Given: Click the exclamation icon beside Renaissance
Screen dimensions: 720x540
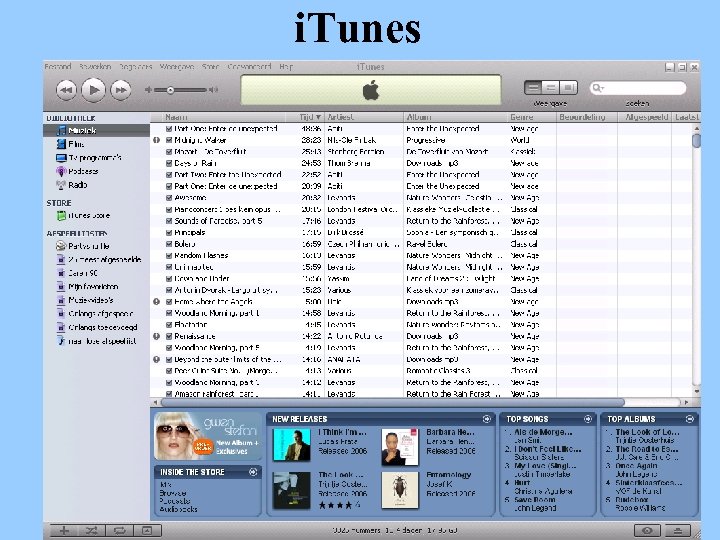Looking at the screenshot, I should 157,337.
